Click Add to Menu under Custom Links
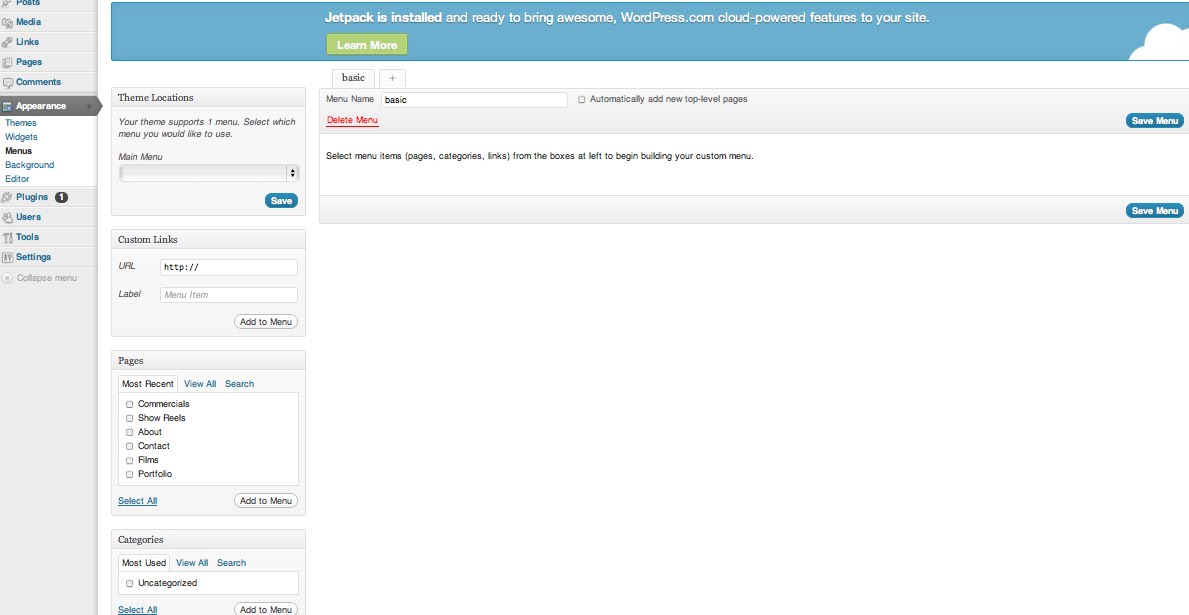This screenshot has height=615, width=1189. (265, 322)
